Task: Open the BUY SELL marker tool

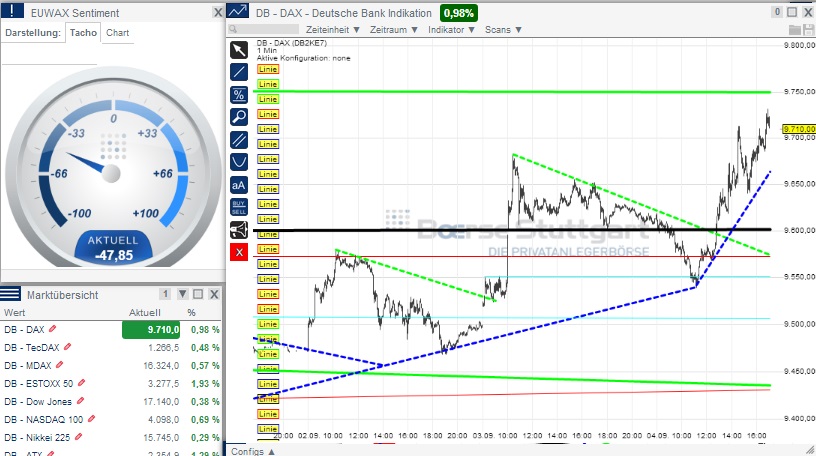Action: pos(239,207)
